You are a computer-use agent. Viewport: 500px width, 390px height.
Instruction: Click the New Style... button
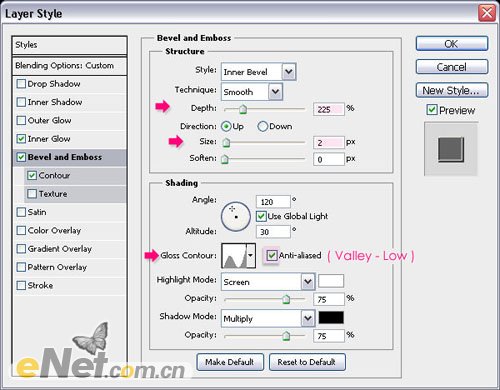(452, 90)
